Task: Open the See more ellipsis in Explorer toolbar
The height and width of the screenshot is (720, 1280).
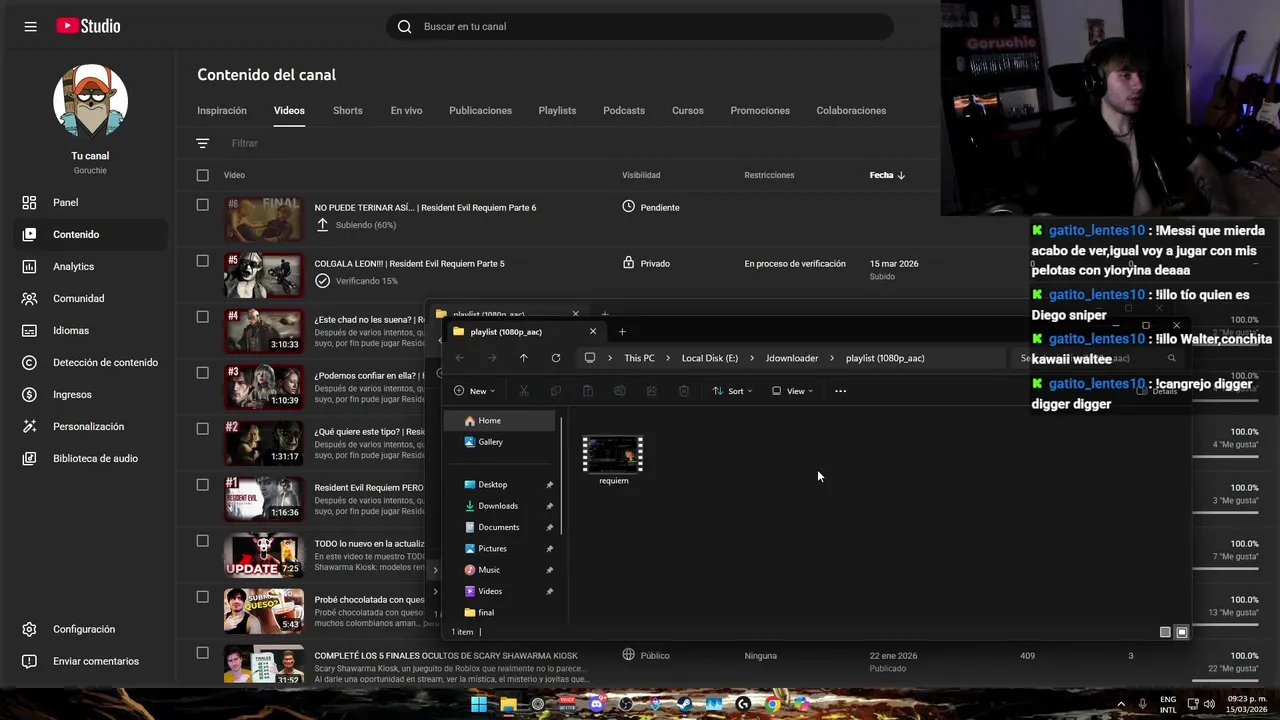Action: [840, 391]
